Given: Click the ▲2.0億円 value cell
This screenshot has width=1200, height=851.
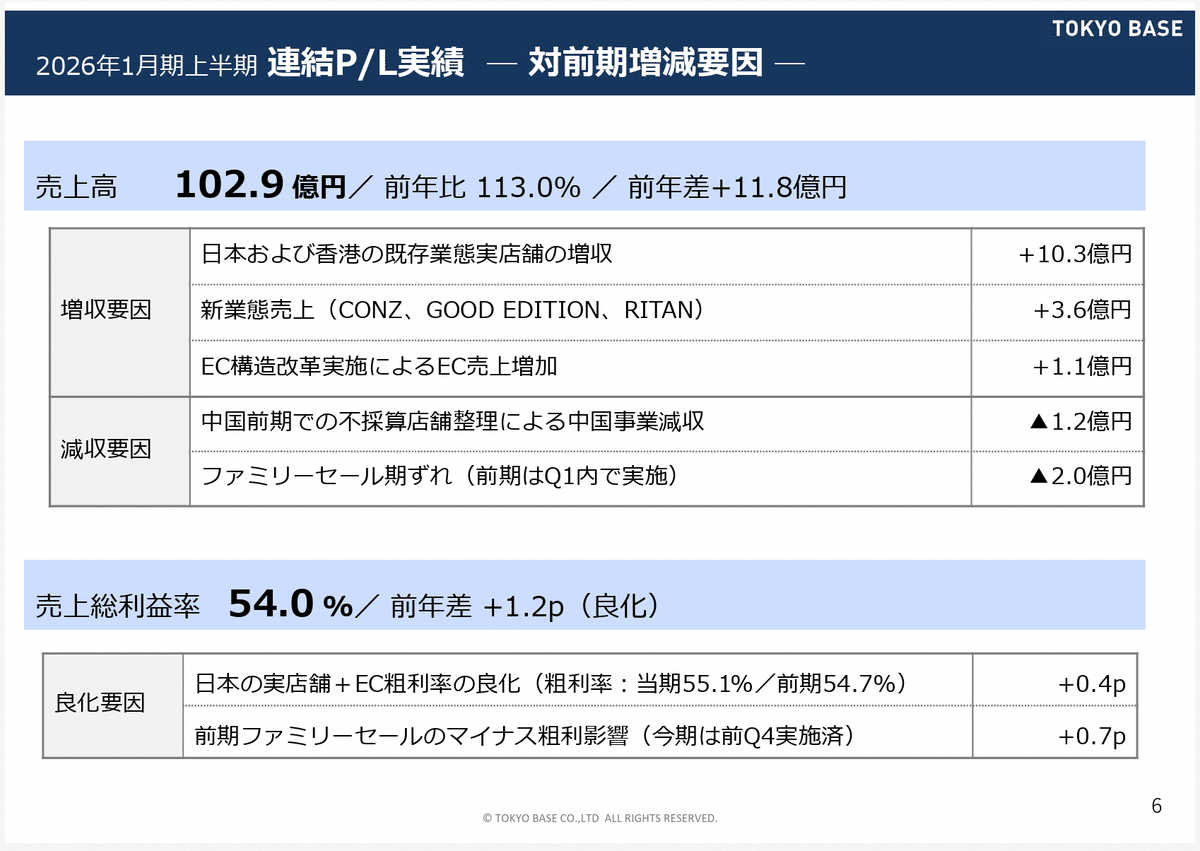Looking at the screenshot, I should pyautogui.click(x=1057, y=478).
